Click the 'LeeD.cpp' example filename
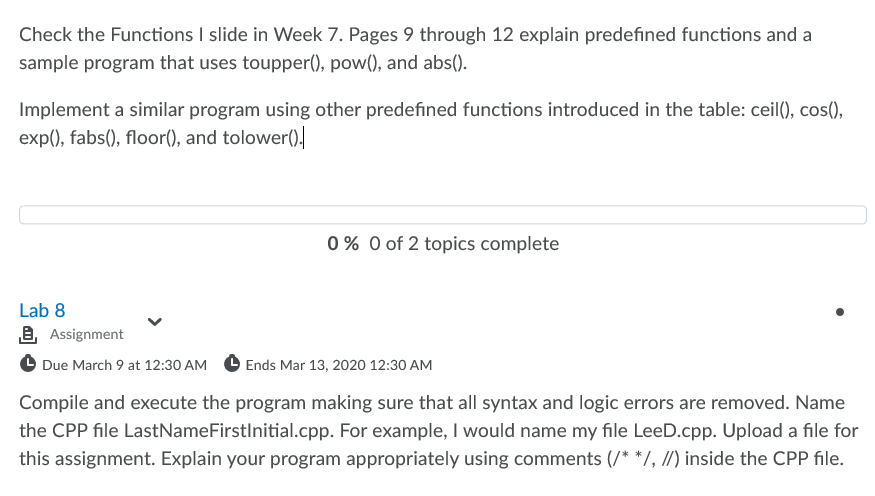The image size is (875, 496). (x=675, y=431)
